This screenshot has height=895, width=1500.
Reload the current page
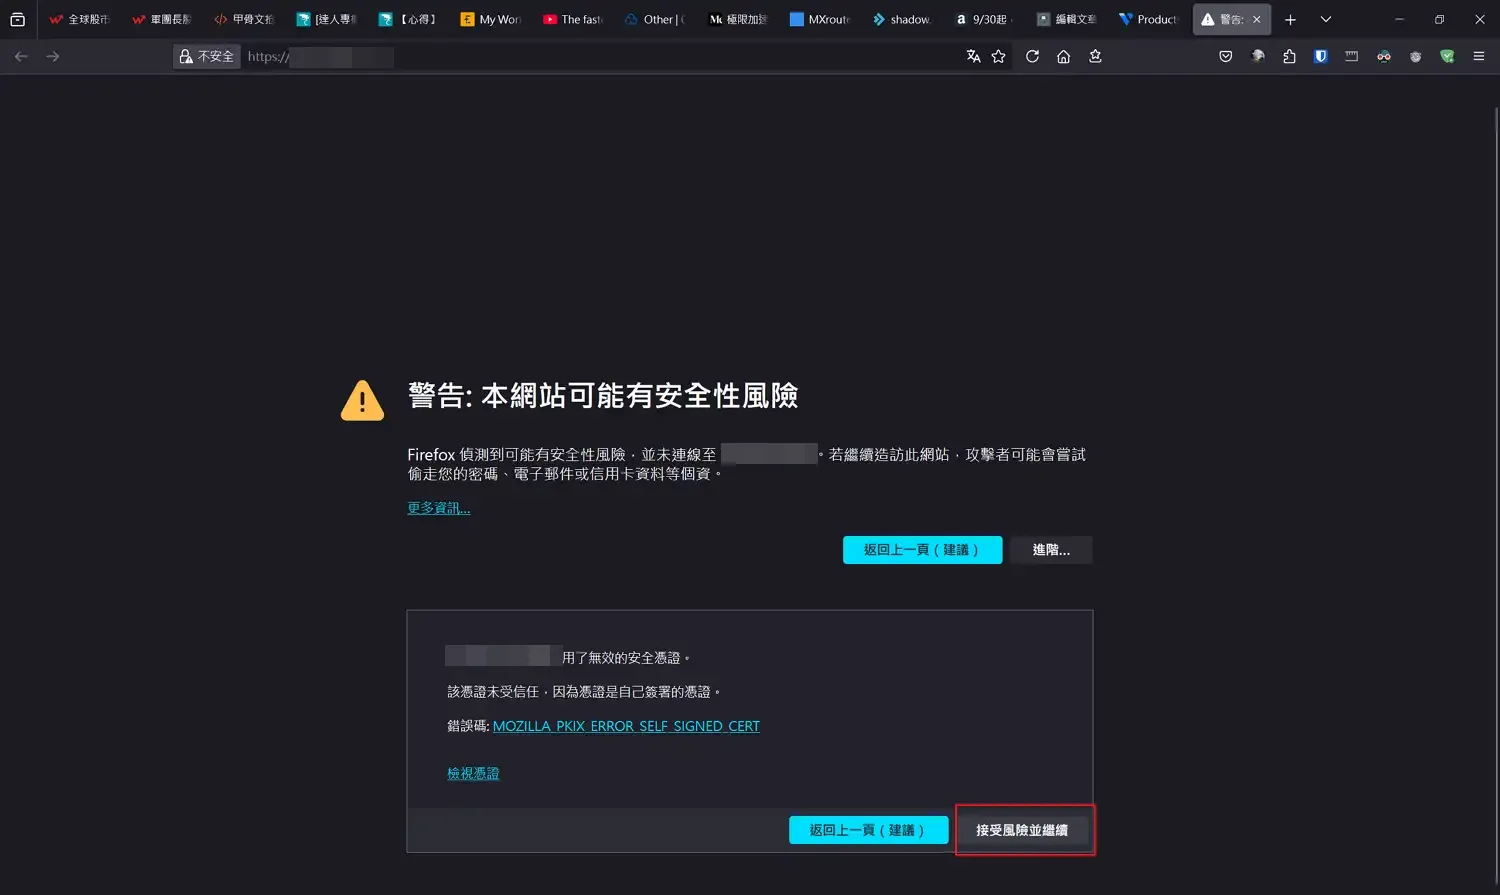click(1032, 57)
